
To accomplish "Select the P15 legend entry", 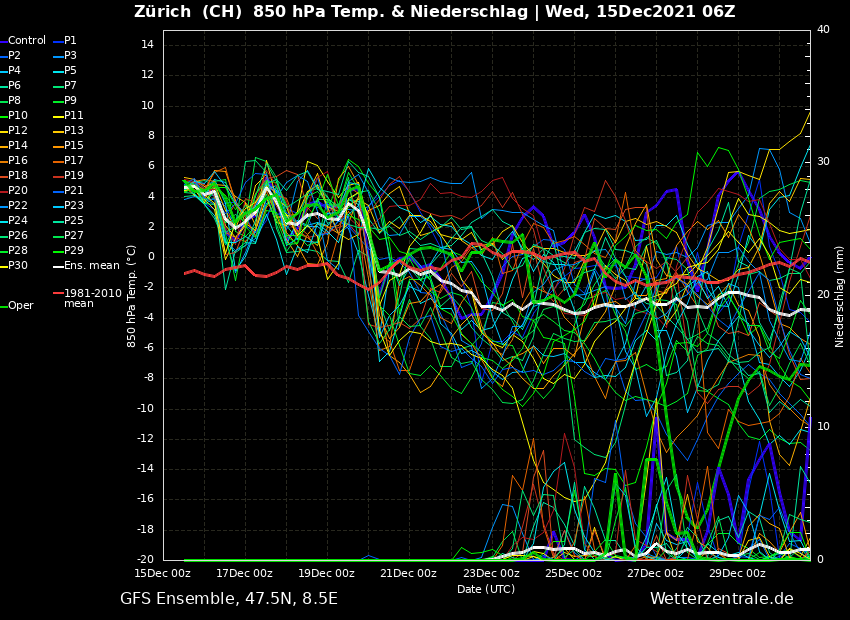I will click(x=74, y=146).
